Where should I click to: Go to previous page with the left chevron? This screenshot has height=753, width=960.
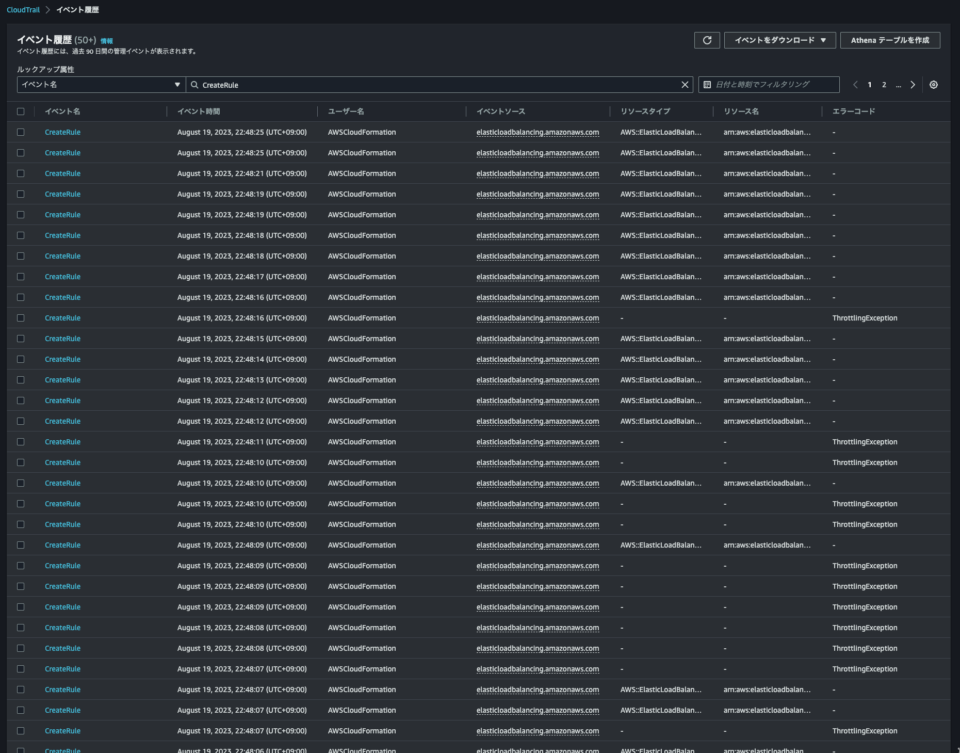855,83
